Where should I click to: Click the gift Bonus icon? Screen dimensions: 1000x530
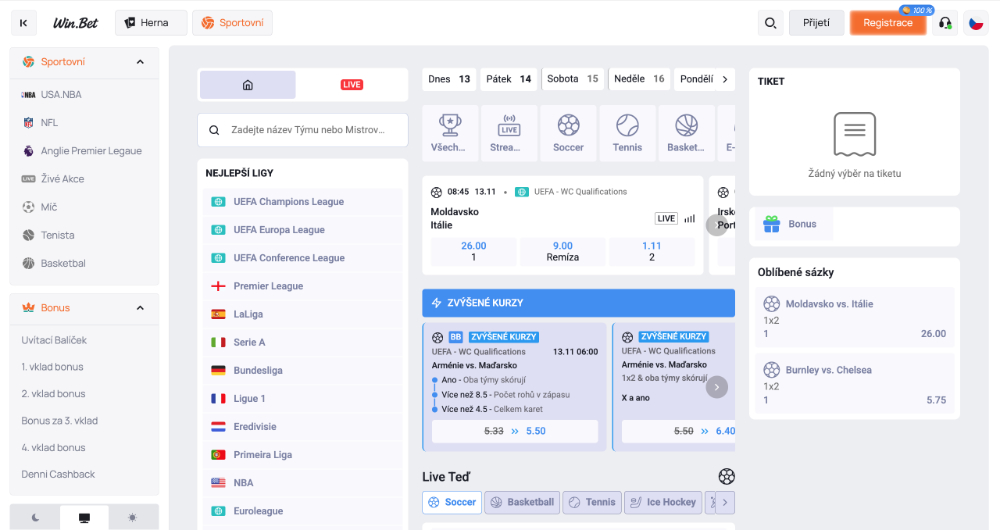click(x=770, y=224)
